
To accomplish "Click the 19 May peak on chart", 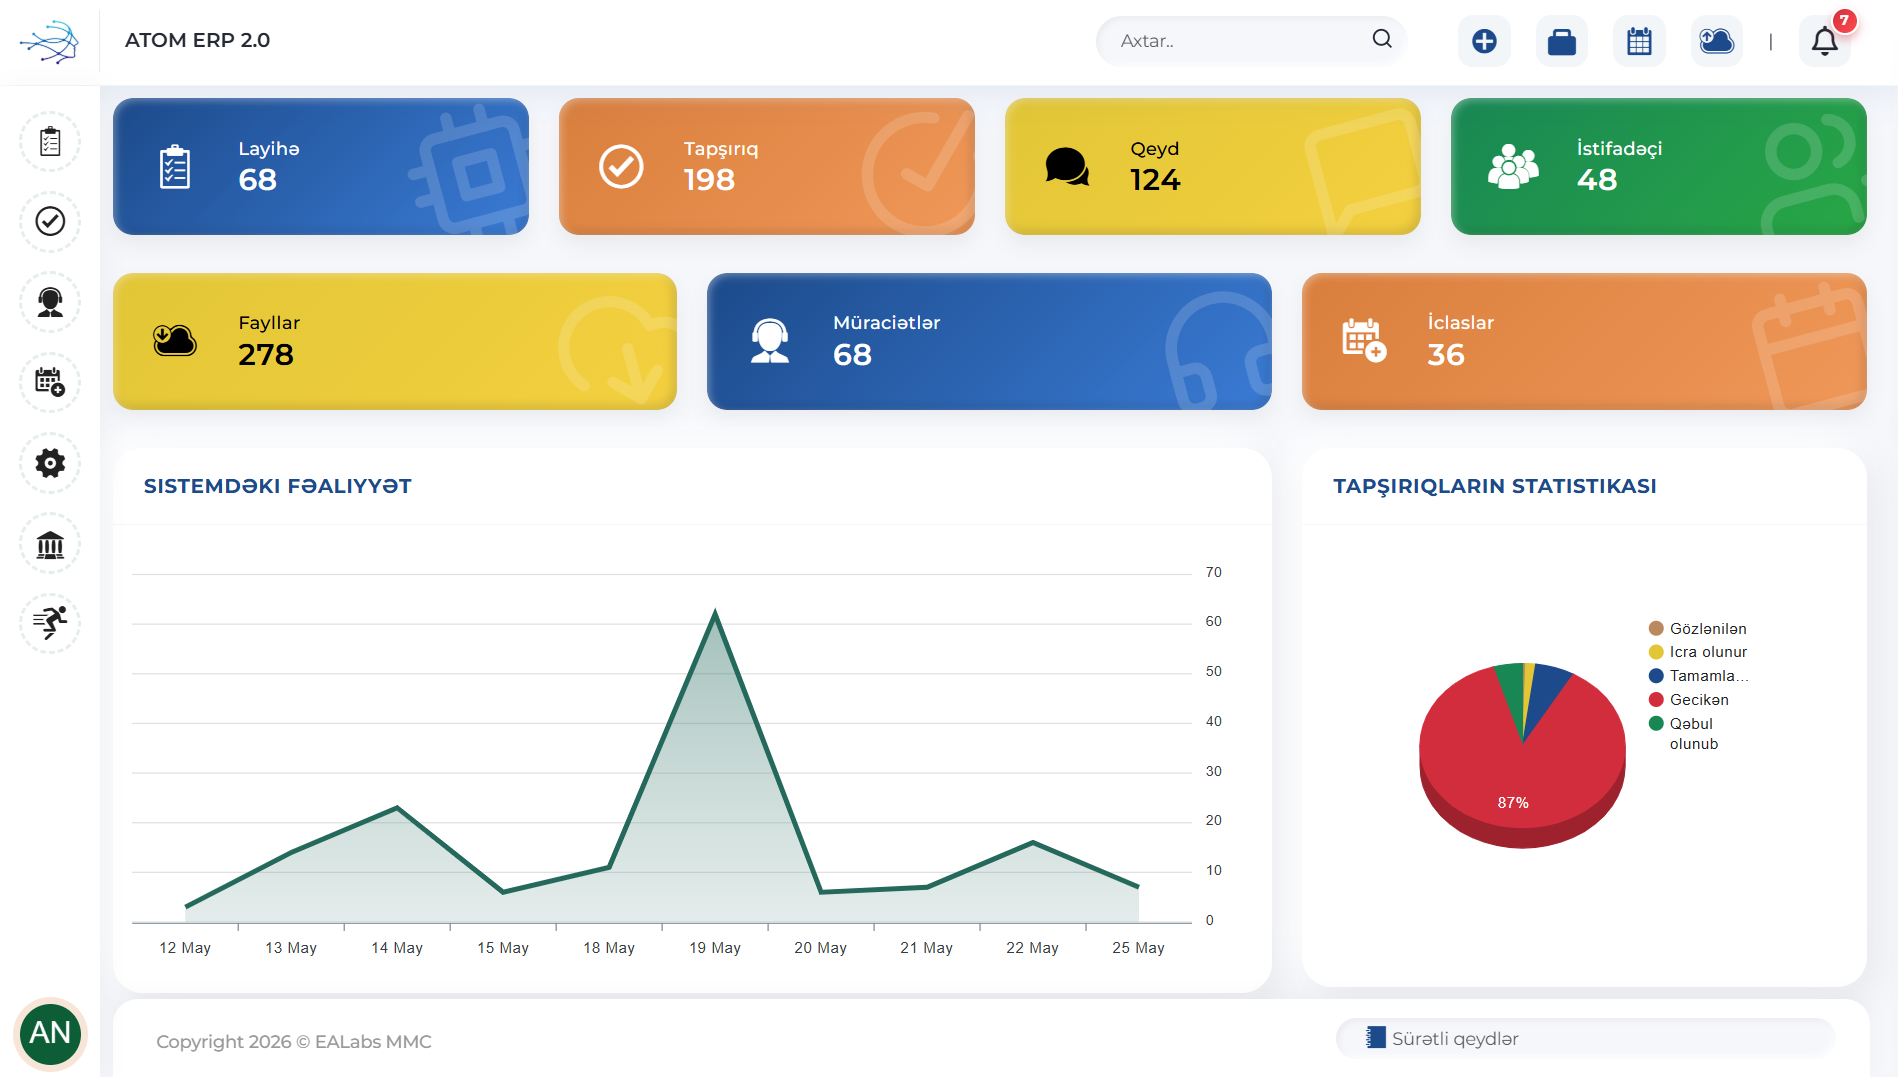I will [x=715, y=611].
